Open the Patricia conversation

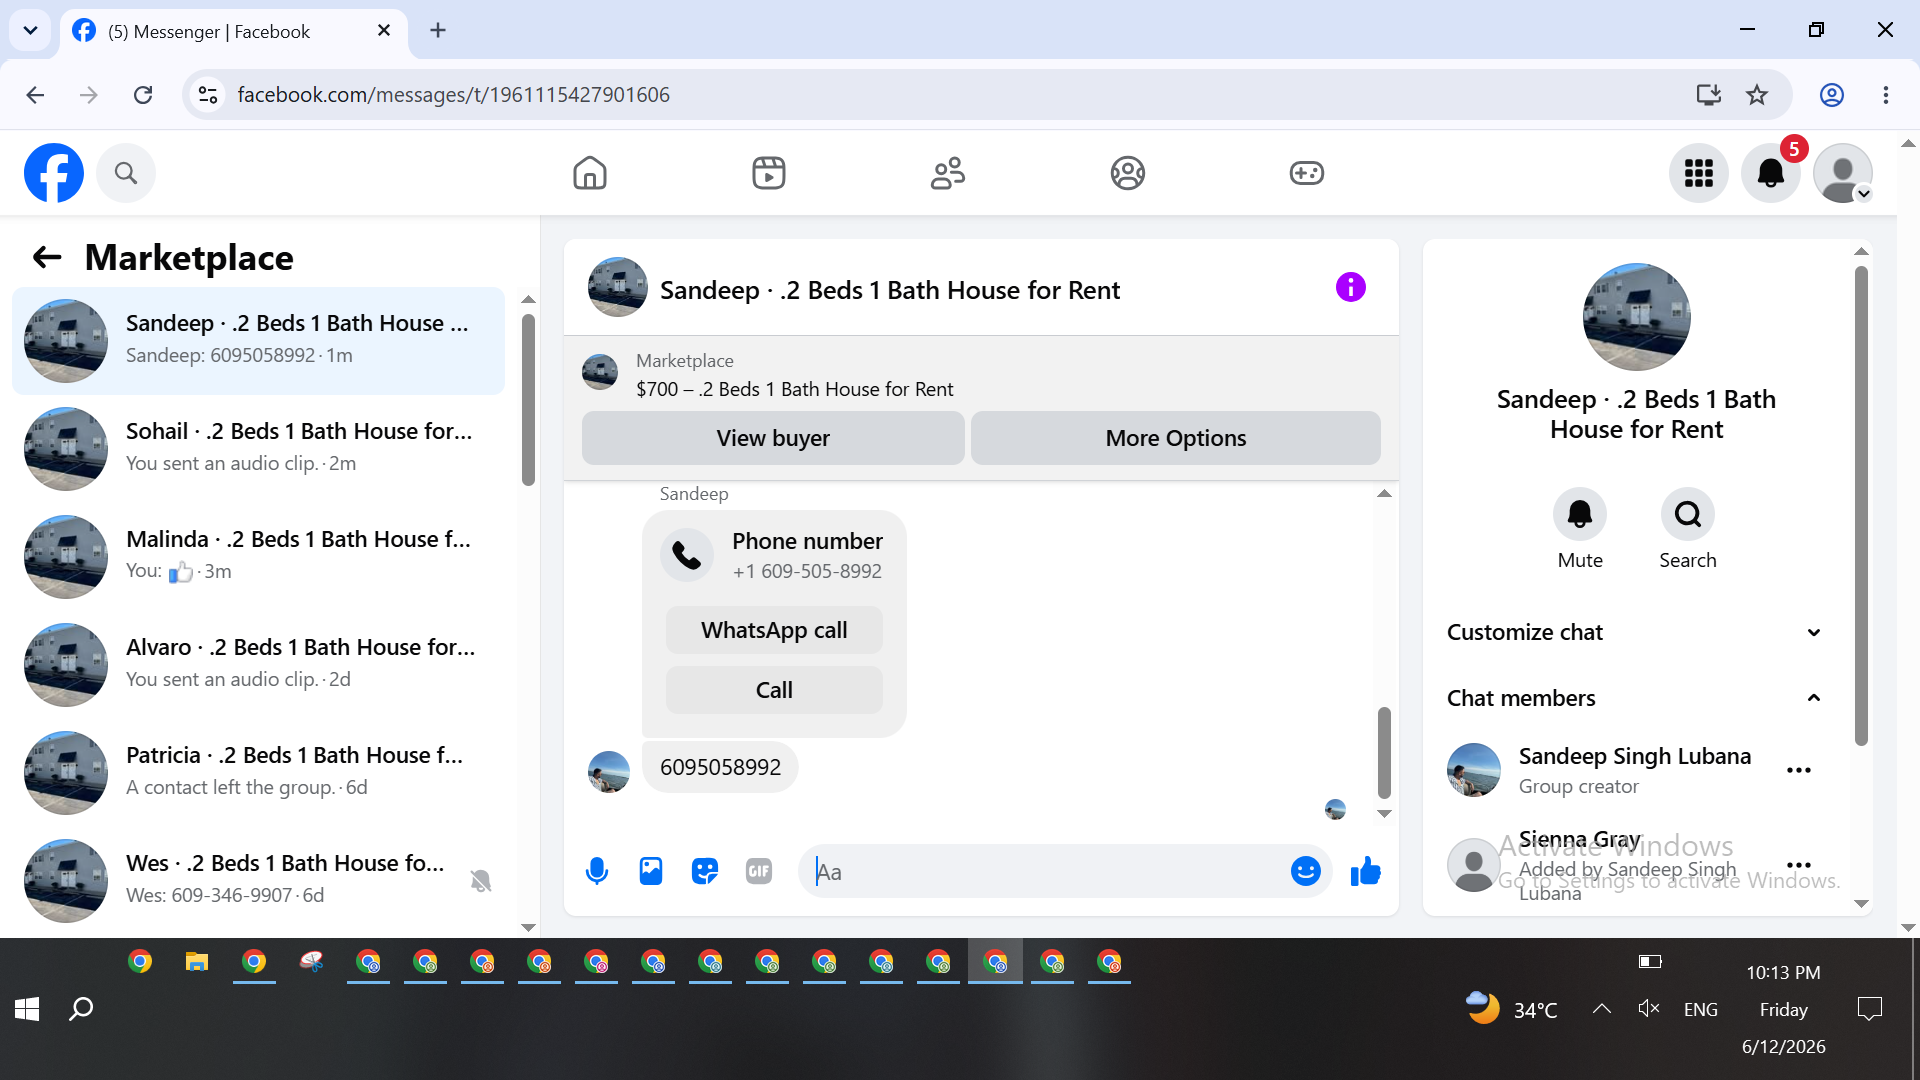click(258, 773)
